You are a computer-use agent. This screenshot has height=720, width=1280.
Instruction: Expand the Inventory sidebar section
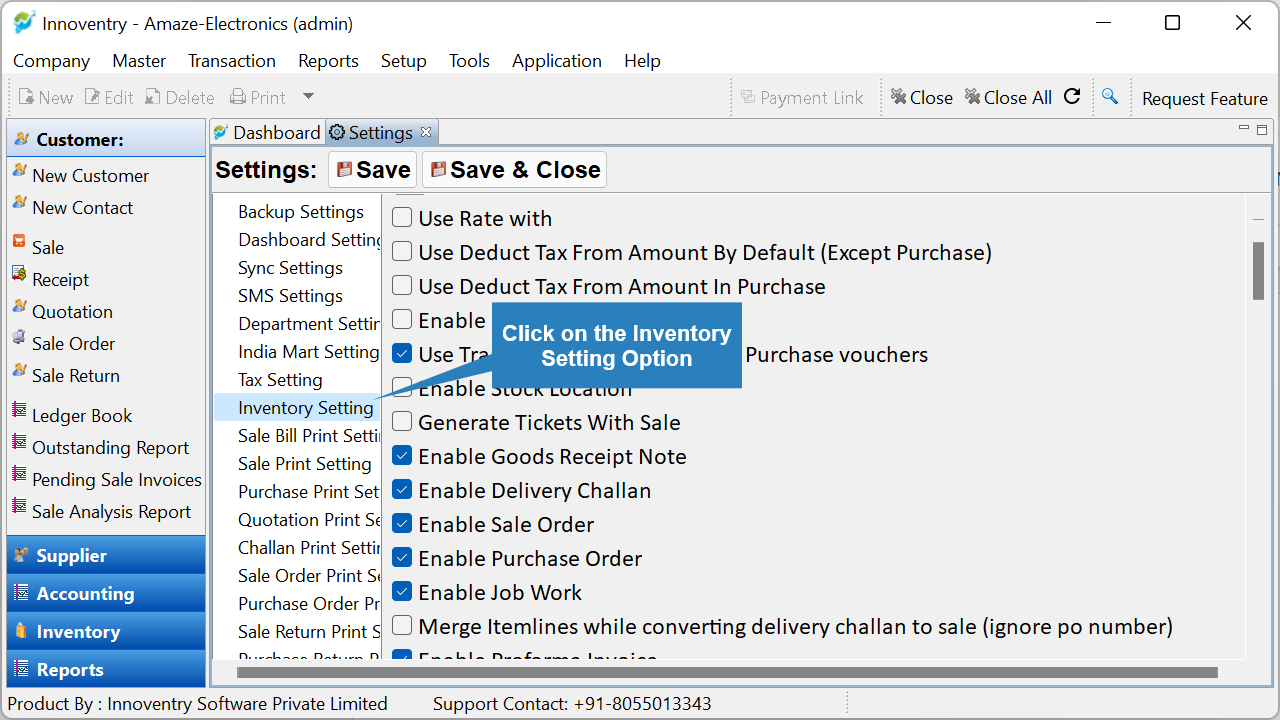(106, 631)
